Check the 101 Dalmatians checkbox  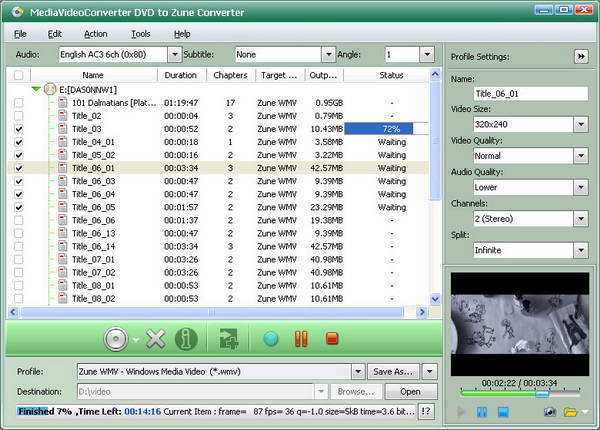click(x=18, y=103)
